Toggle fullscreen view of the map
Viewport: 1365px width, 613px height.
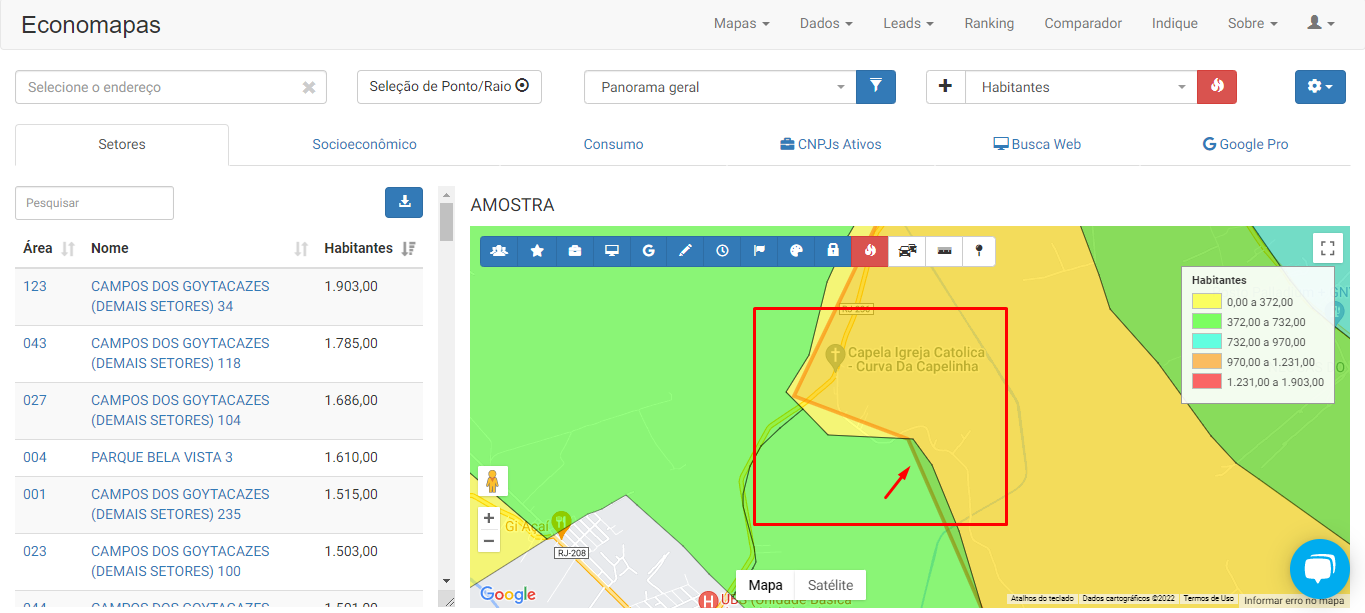click(1327, 248)
